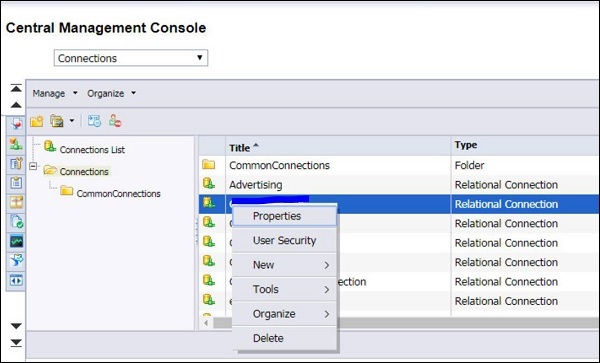This screenshot has height=363, width=600.
Task: Expand the Manage menu dropdown
Action: (54, 93)
